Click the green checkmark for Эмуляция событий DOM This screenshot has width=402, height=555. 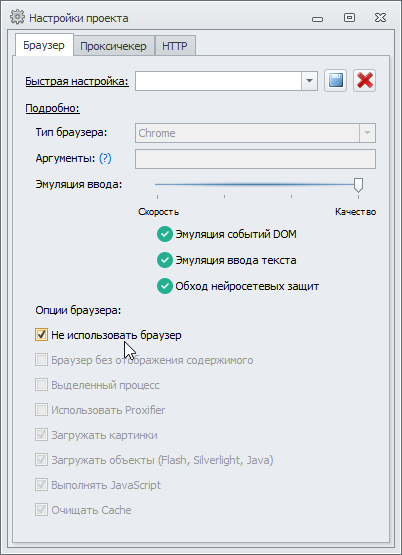click(165, 234)
